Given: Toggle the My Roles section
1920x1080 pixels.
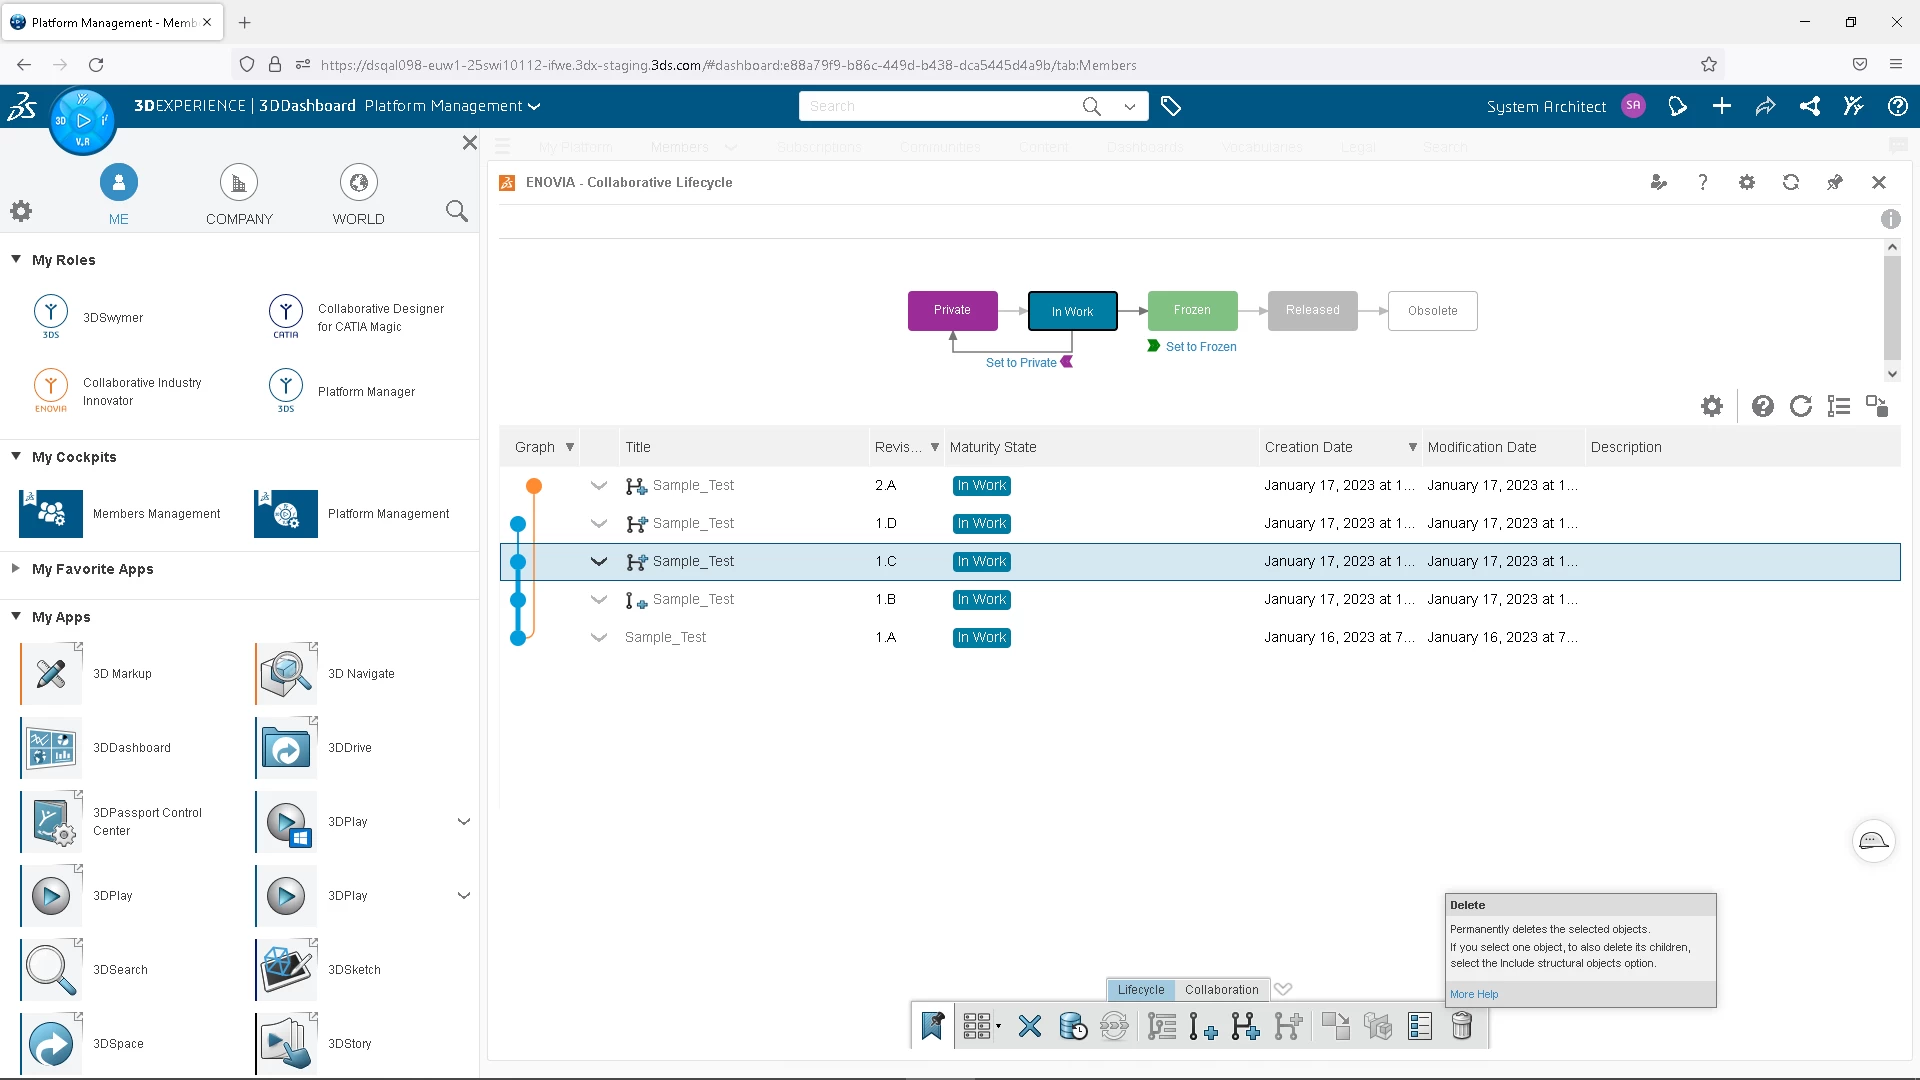Looking at the screenshot, I should pyautogui.click(x=17, y=260).
